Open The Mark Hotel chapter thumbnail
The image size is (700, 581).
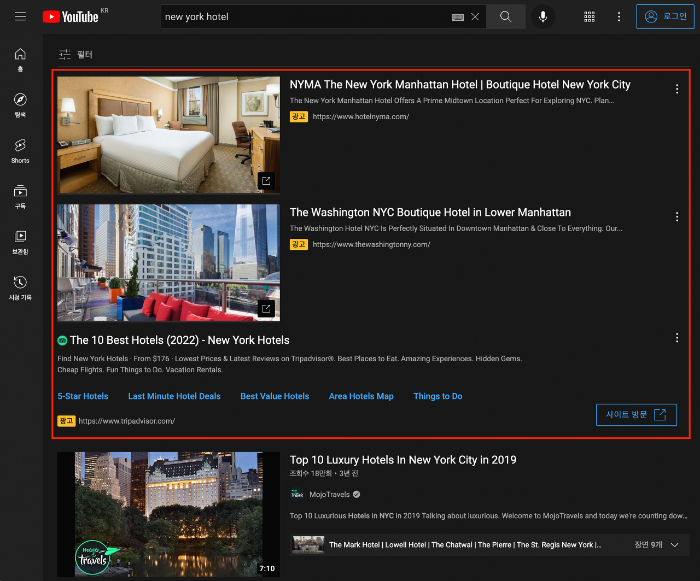click(308, 545)
